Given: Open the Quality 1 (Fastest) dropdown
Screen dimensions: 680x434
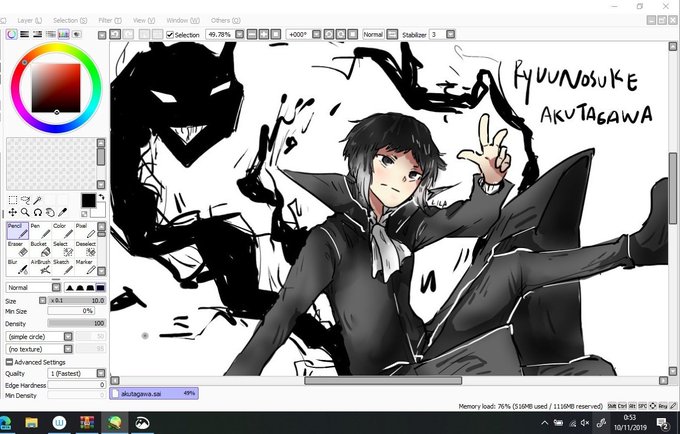Looking at the screenshot, I should 77,373.
